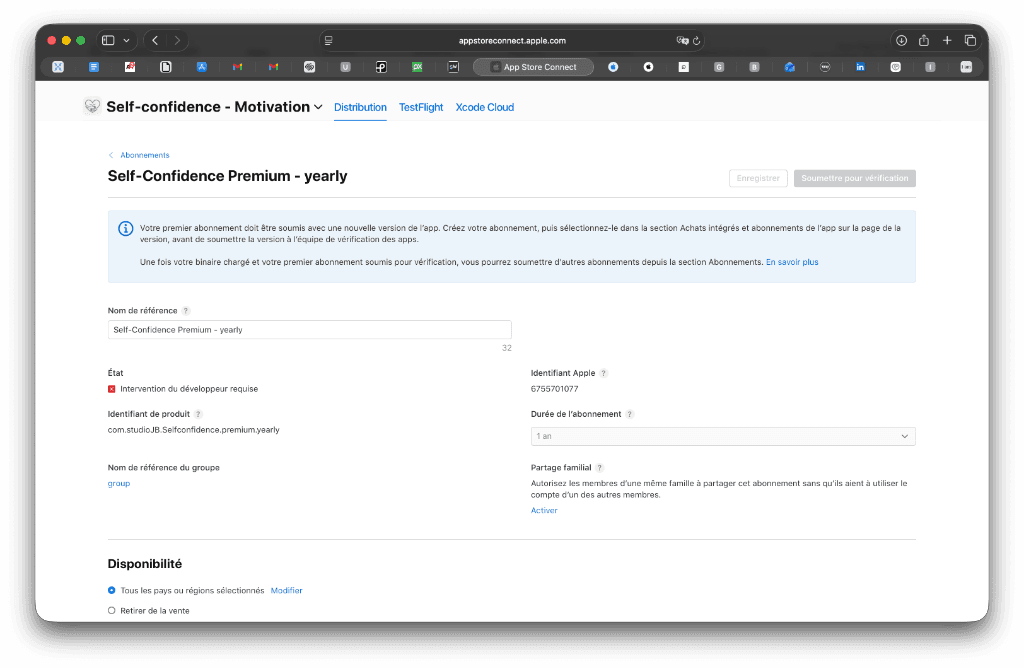The height and width of the screenshot is (668, 1024).
Task: Click the help icon next to Partage familial
Action: click(x=599, y=467)
